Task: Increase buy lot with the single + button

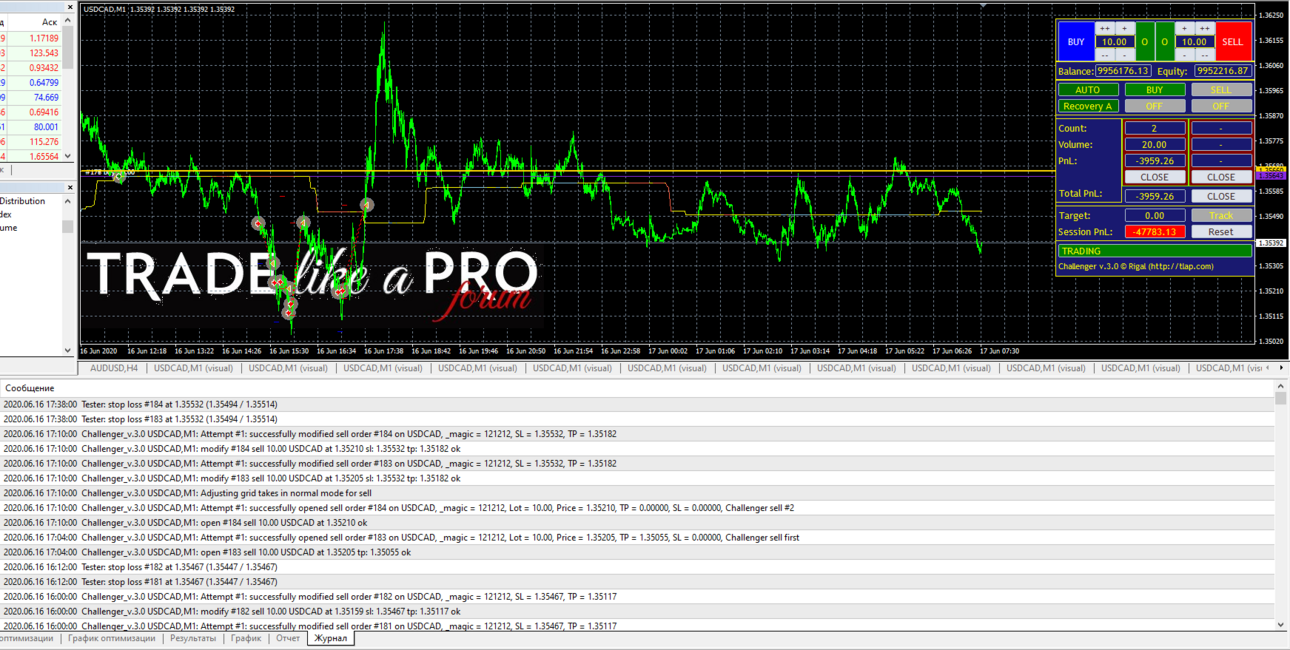Action: pos(1125,28)
